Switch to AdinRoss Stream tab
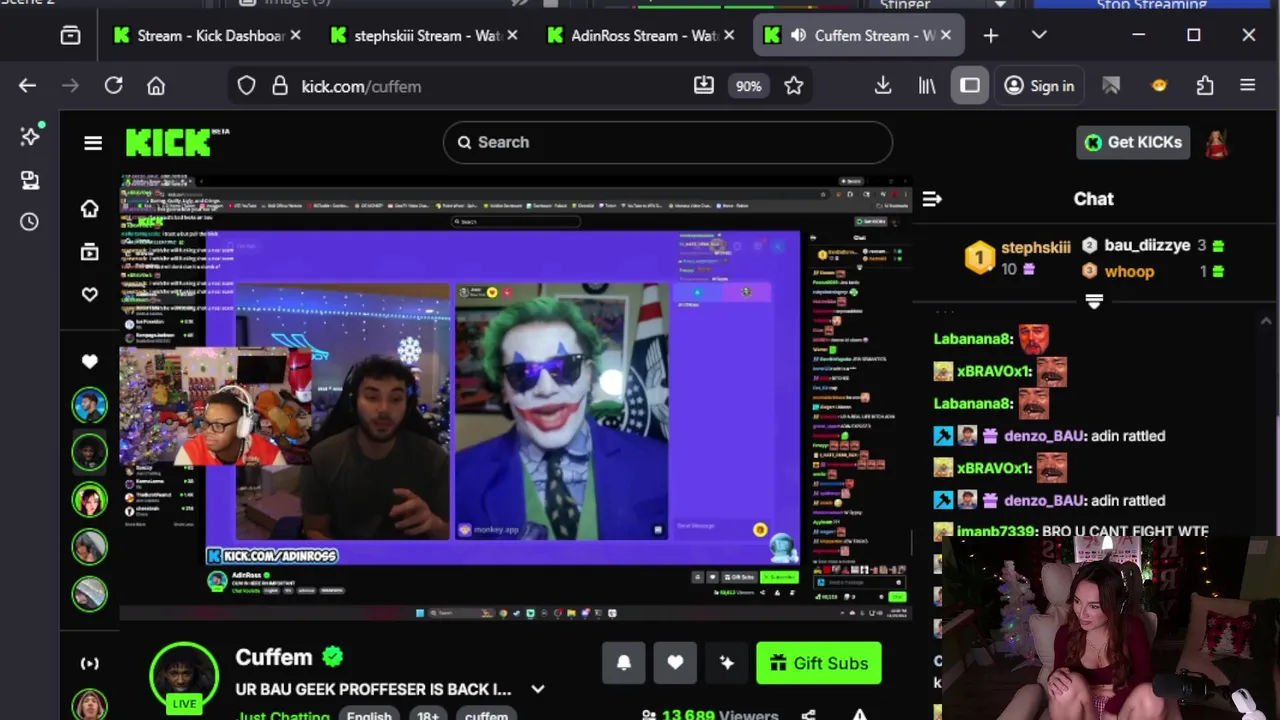This screenshot has height=720, width=1280. coord(642,35)
